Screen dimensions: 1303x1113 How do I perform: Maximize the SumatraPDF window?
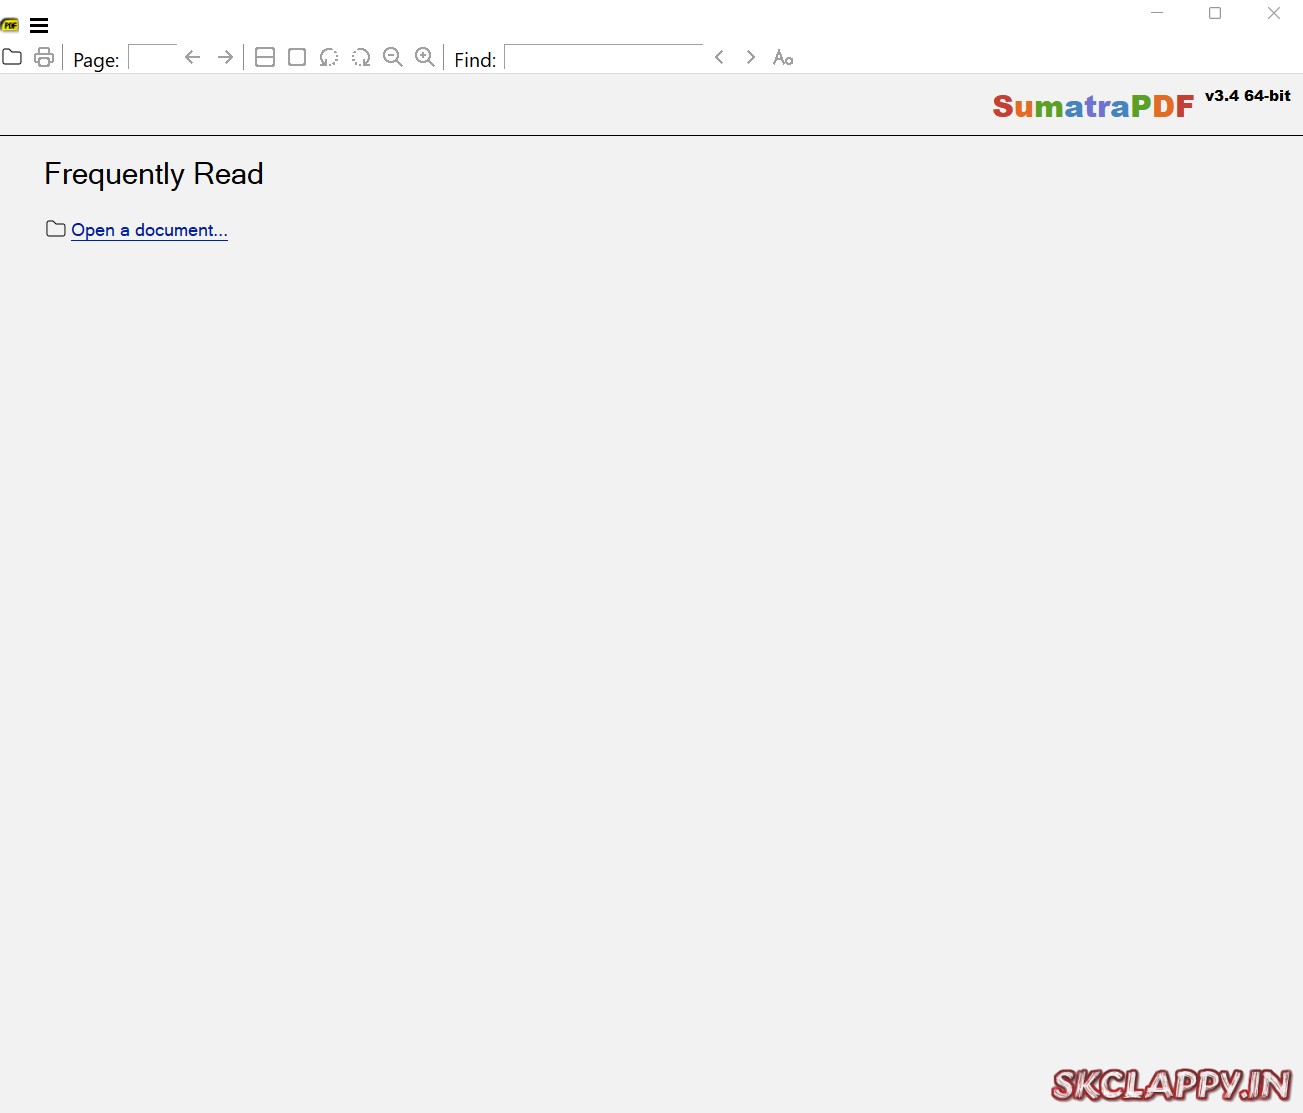coord(1215,13)
